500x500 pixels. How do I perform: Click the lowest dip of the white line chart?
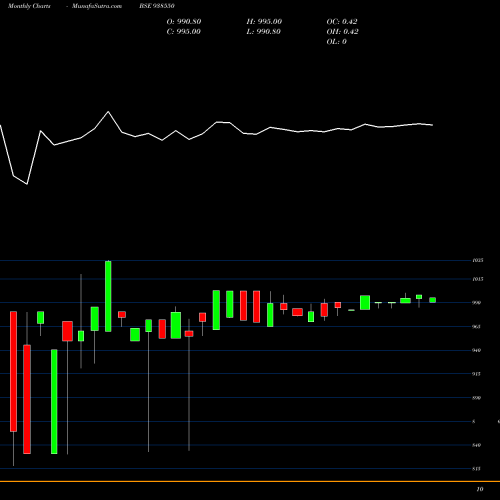27,184
